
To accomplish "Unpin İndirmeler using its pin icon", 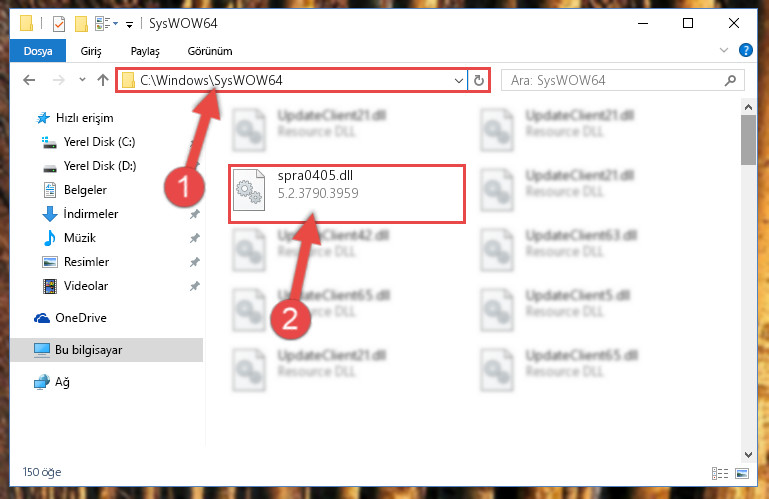I will click(195, 214).
